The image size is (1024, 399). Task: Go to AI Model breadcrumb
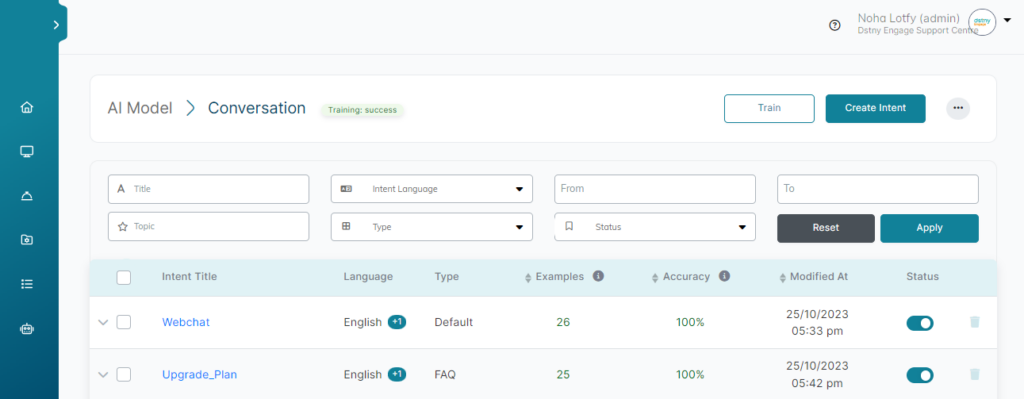[x=140, y=108]
